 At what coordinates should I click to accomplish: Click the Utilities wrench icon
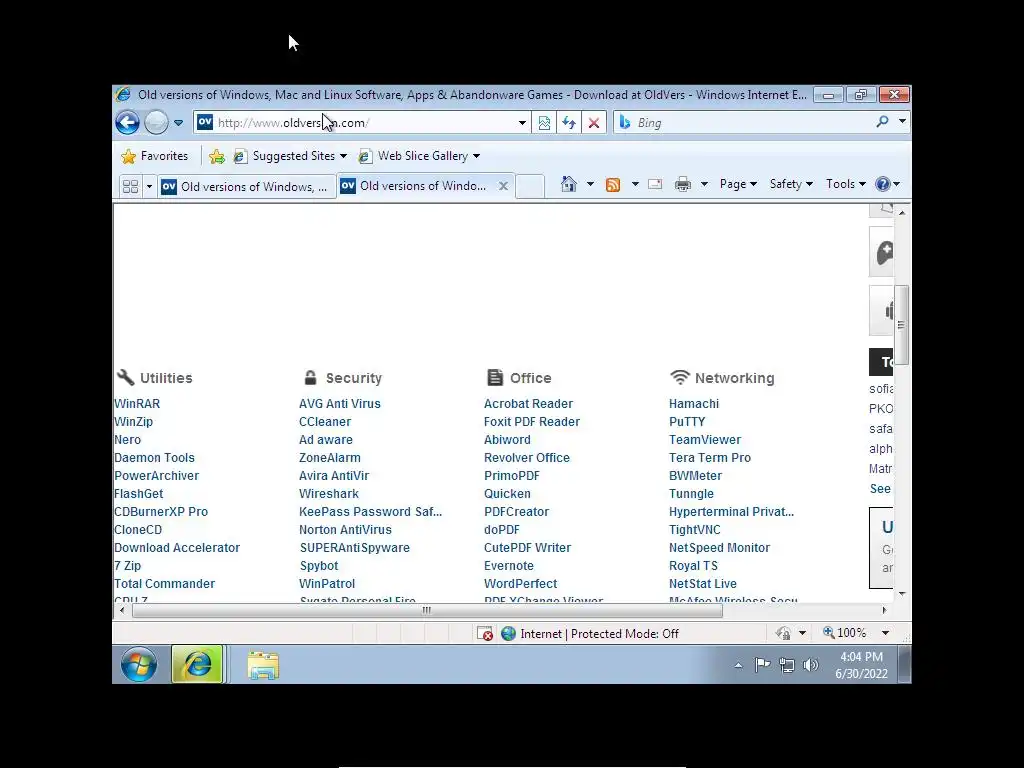[125, 377]
